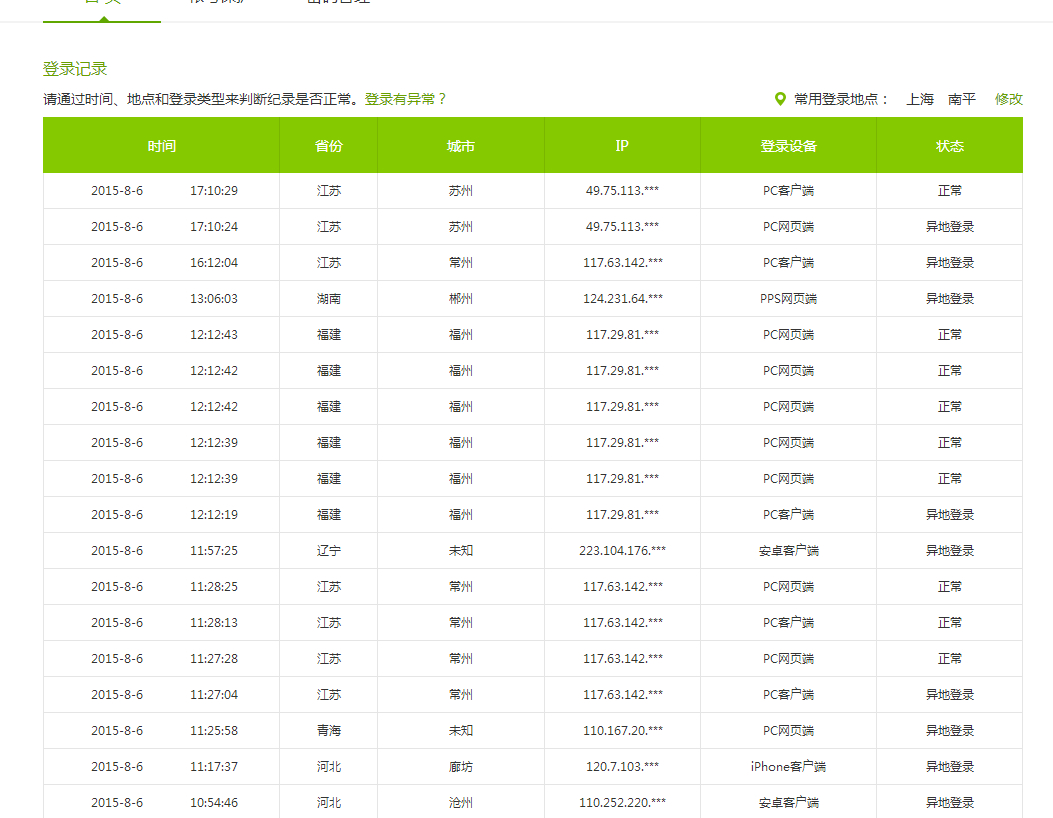Click the iPhone客户端 device cell
This screenshot has width=1053, height=818.
[788, 767]
